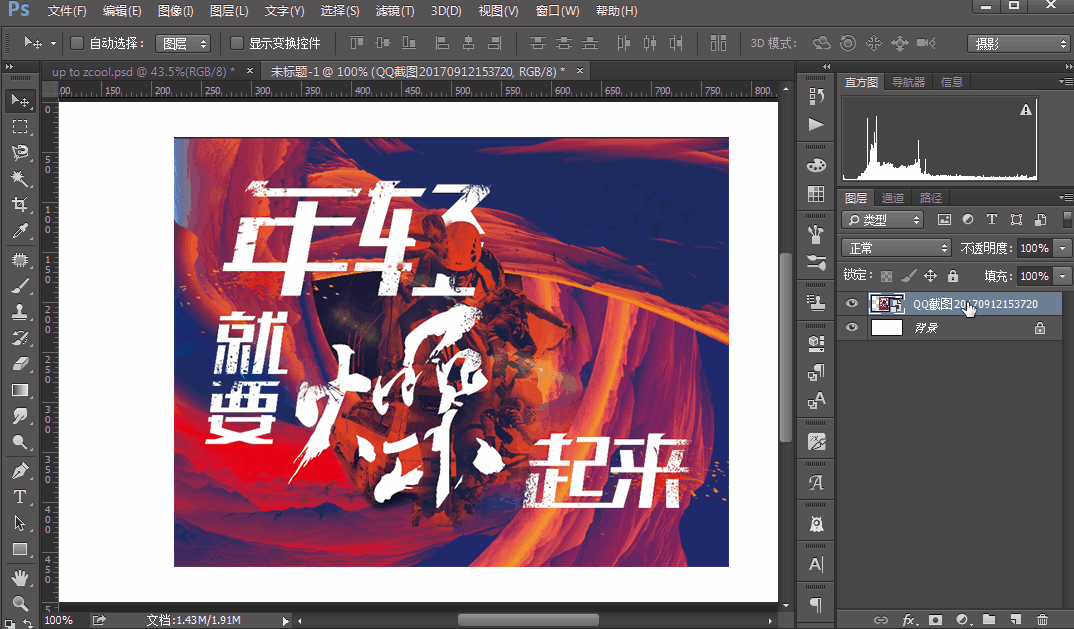Open the Character panel icon
The width and height of the screenshot is (1074, 629).
point(816,565)
